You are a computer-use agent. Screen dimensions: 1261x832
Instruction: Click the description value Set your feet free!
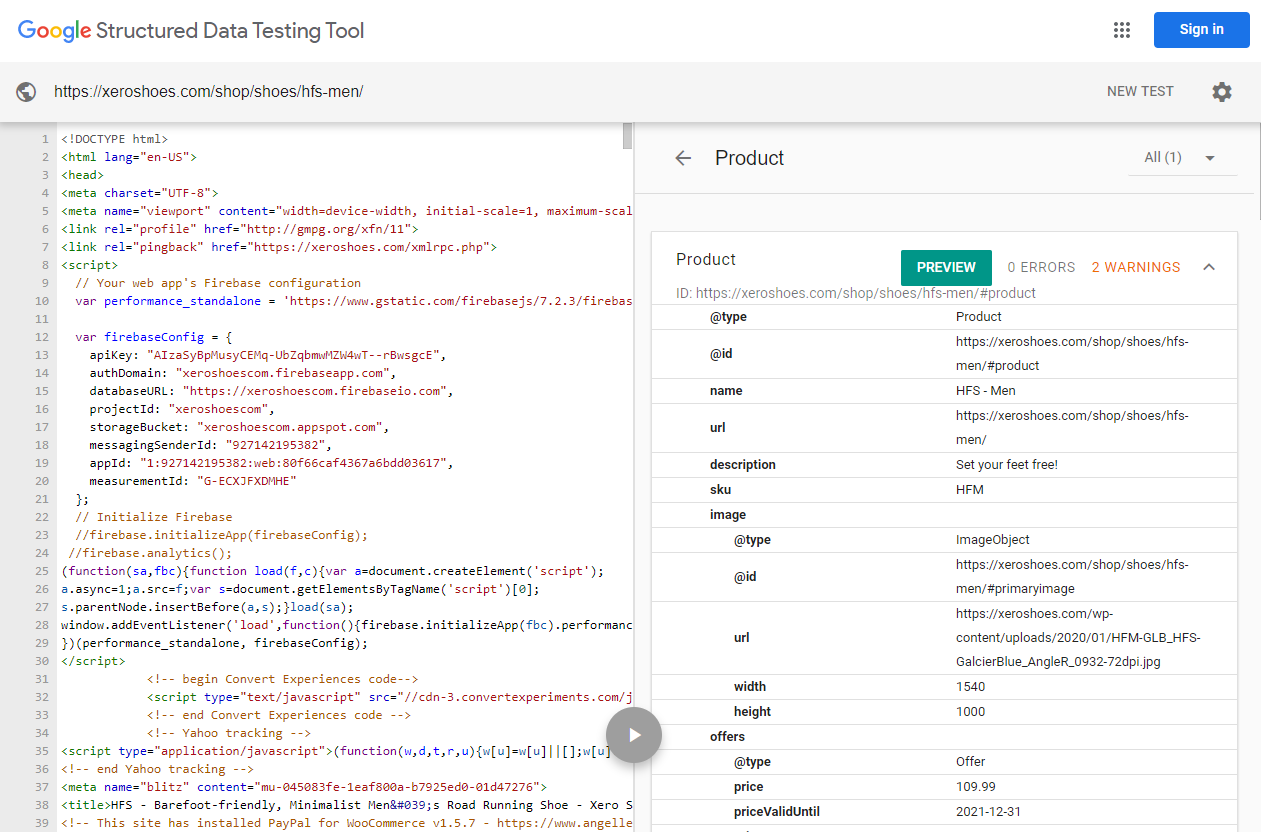(1006, 465)
